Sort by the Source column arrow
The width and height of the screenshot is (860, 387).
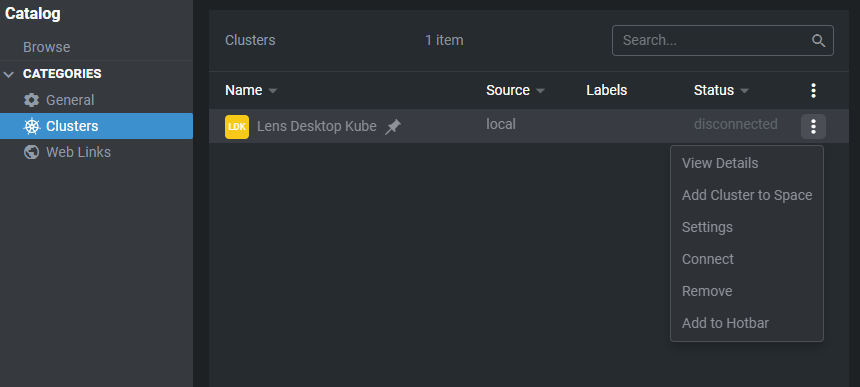(540, 91)
